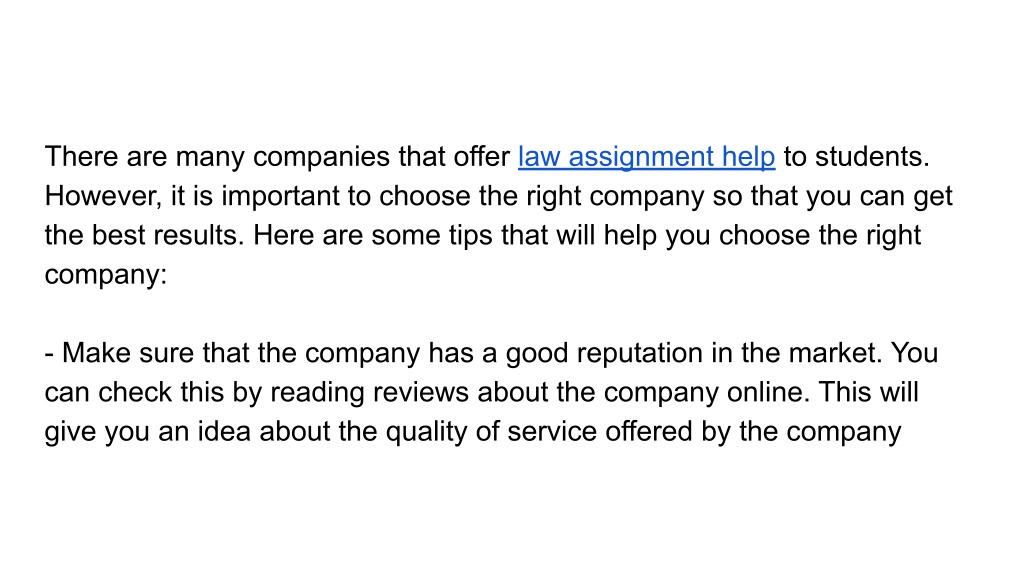The height and width of the screenshot is (576, 1024).
Task: Place cursor on the word 'Make'
Action: tap(96, 353)
